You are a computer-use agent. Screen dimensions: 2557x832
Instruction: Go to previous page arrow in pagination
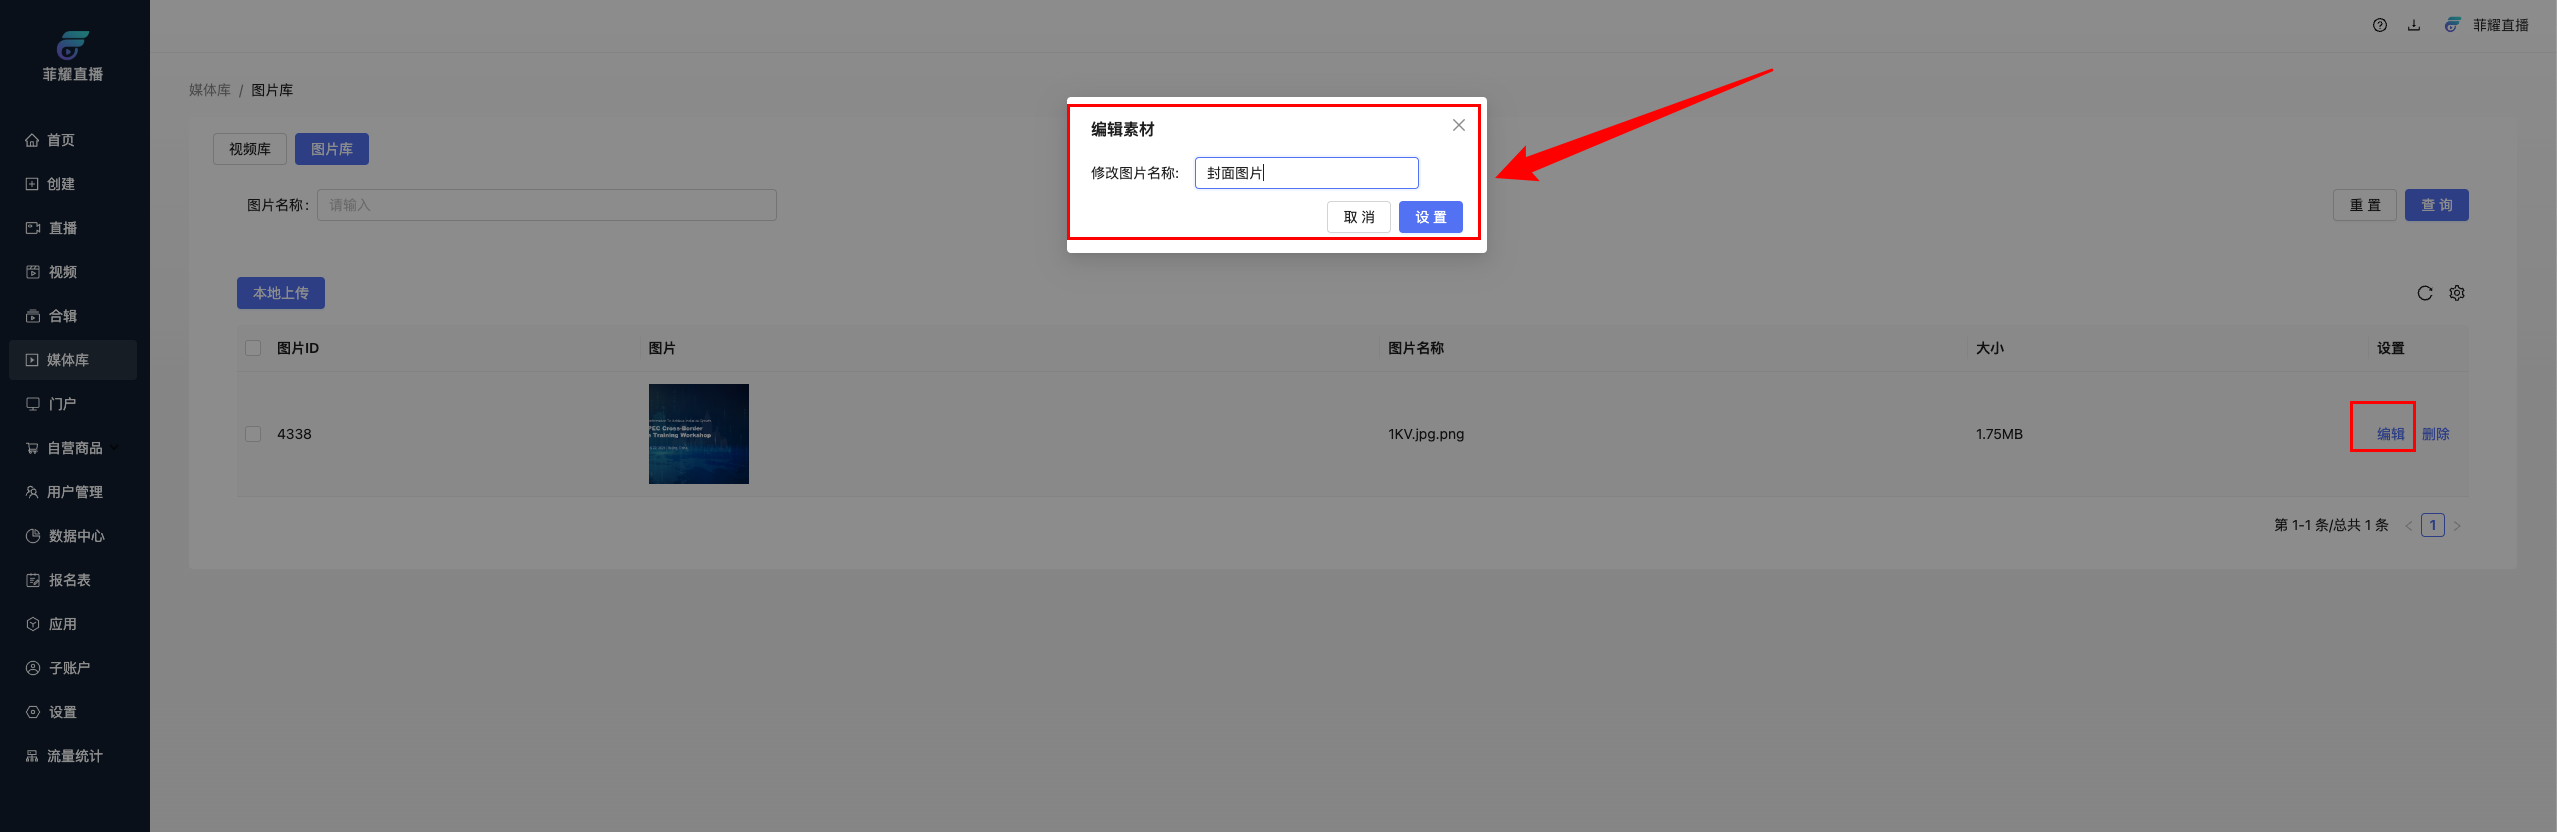(x=2408, y=526)
